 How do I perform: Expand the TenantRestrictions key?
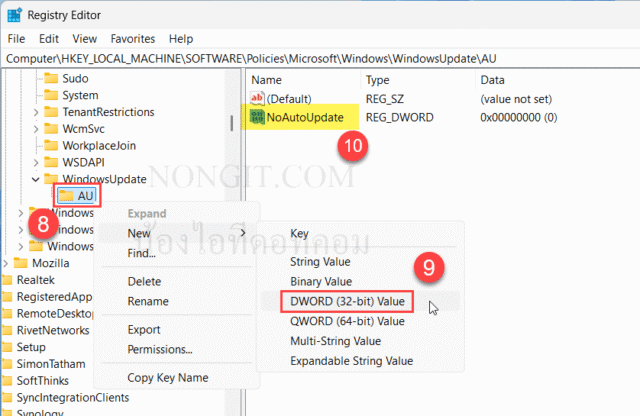point(36,112)
